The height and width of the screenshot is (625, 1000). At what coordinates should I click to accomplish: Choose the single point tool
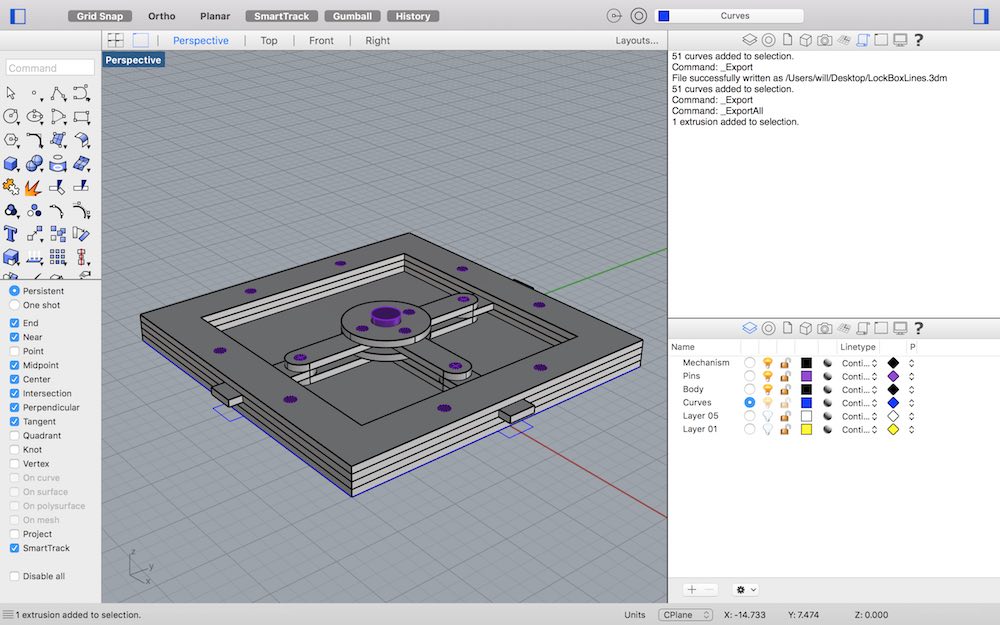tap(34, 93)
